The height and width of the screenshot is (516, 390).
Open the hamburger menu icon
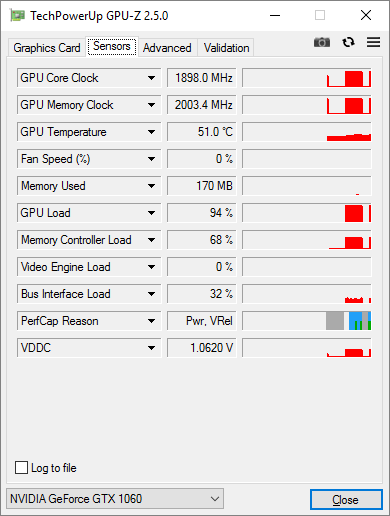tap(373, 42)
